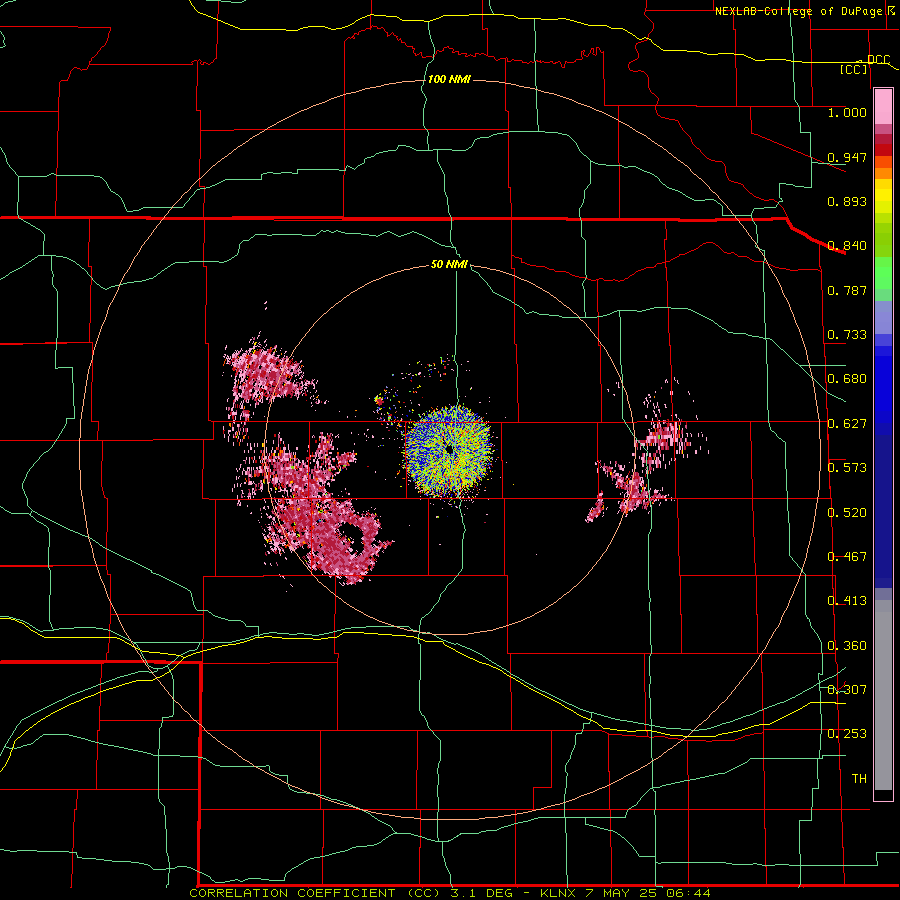Click the [CC] label above the color scale

pyautogui.click(x=854, y=69)
